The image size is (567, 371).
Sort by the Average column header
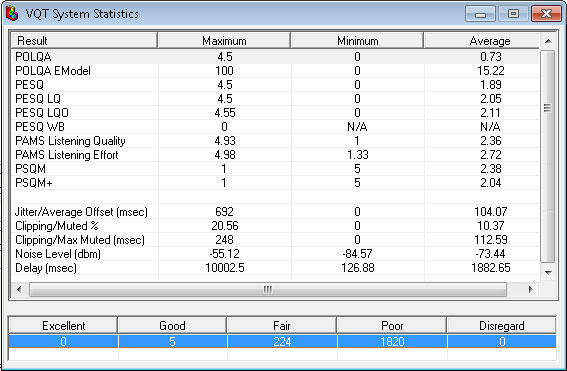[482, 40]
